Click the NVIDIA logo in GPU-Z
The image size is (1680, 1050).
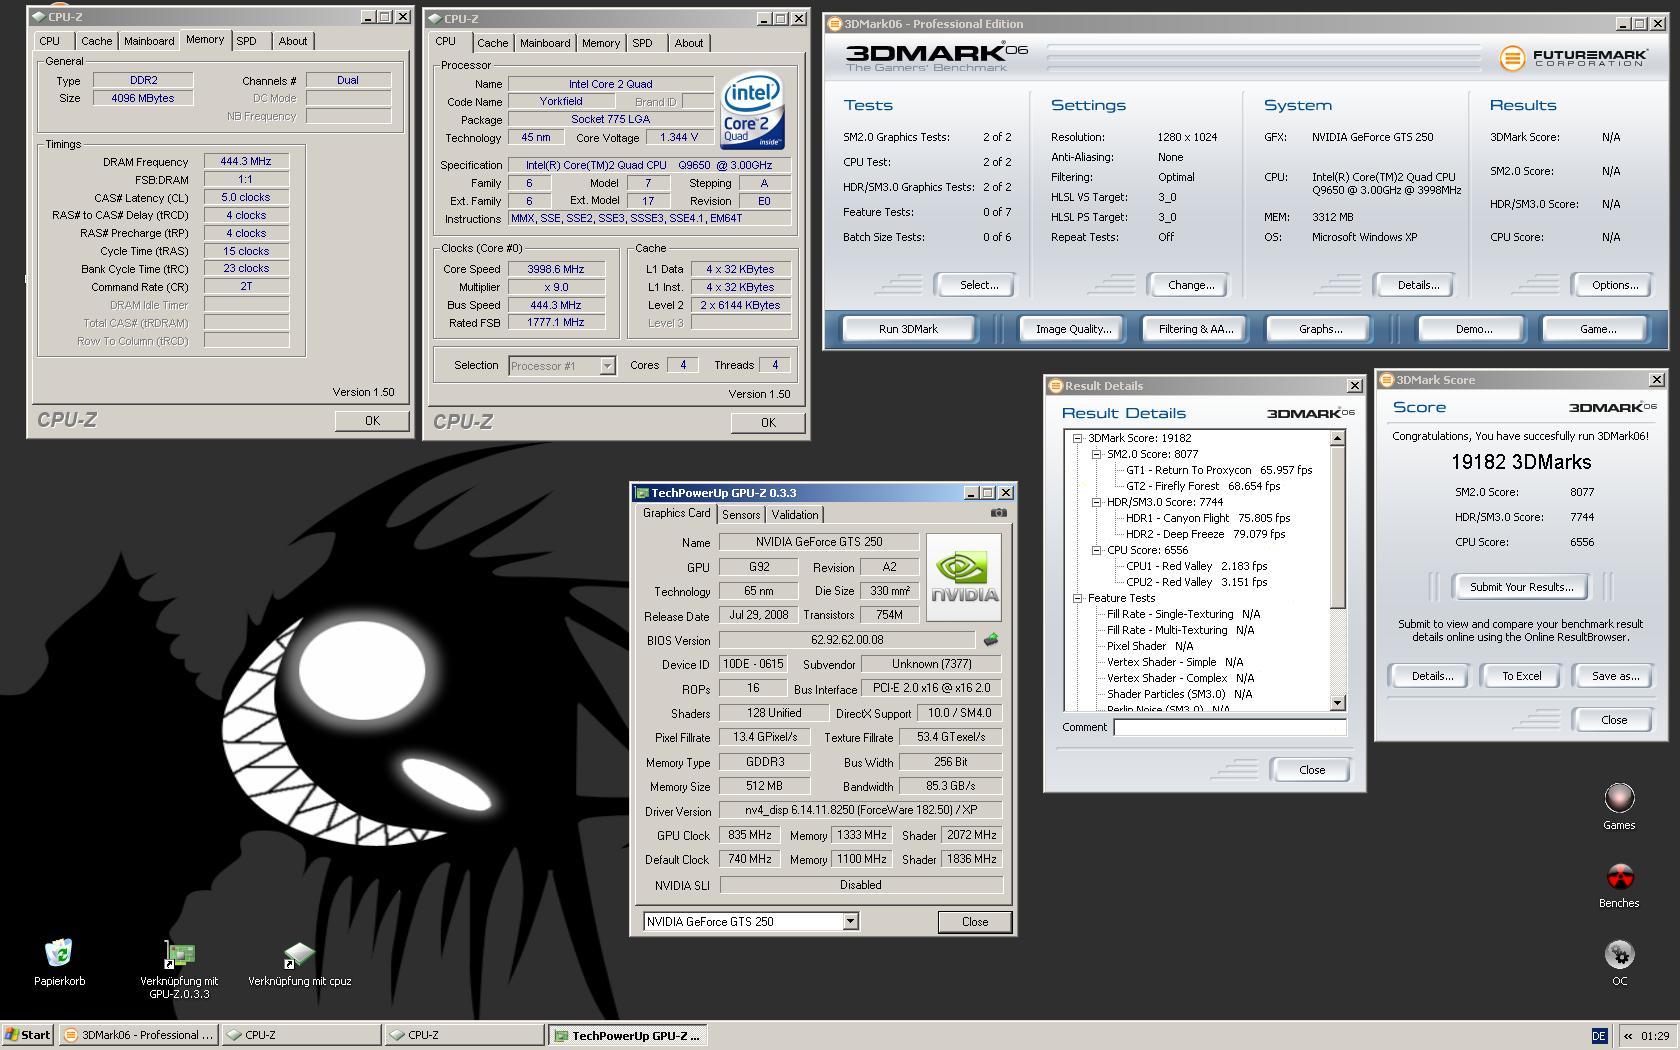(964, 578)
